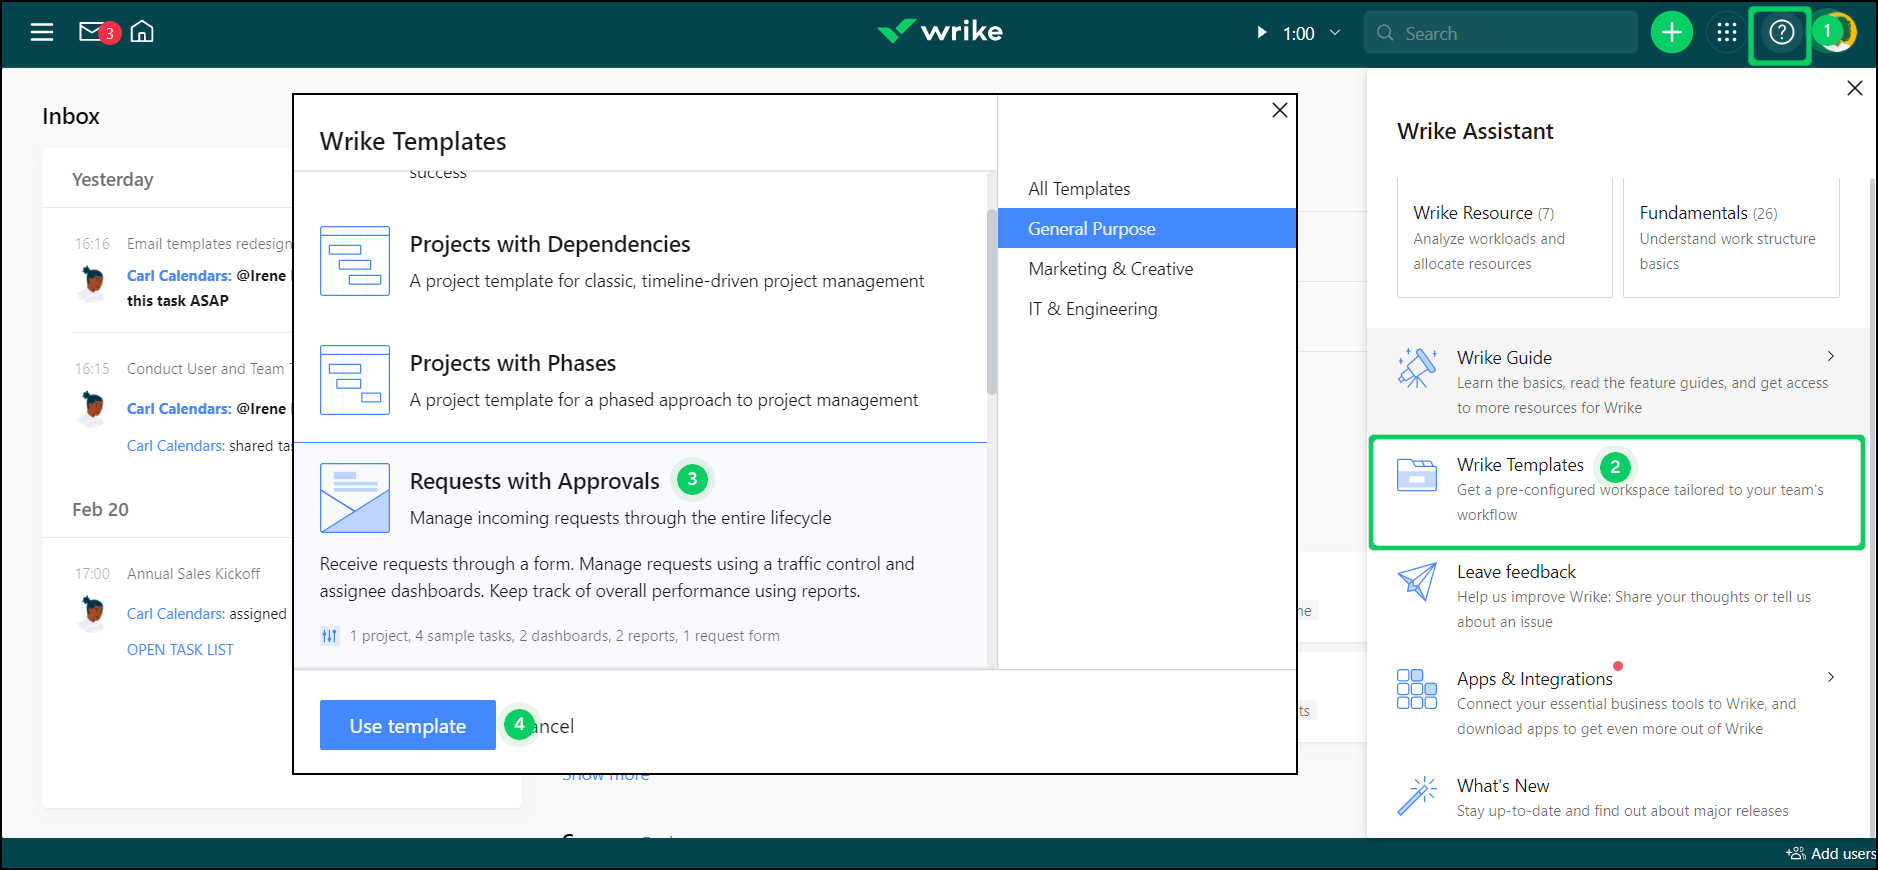The image size is (1878, 870).
Task: Open the Wrike Resource card
Action: click(x=1504, y=238)
